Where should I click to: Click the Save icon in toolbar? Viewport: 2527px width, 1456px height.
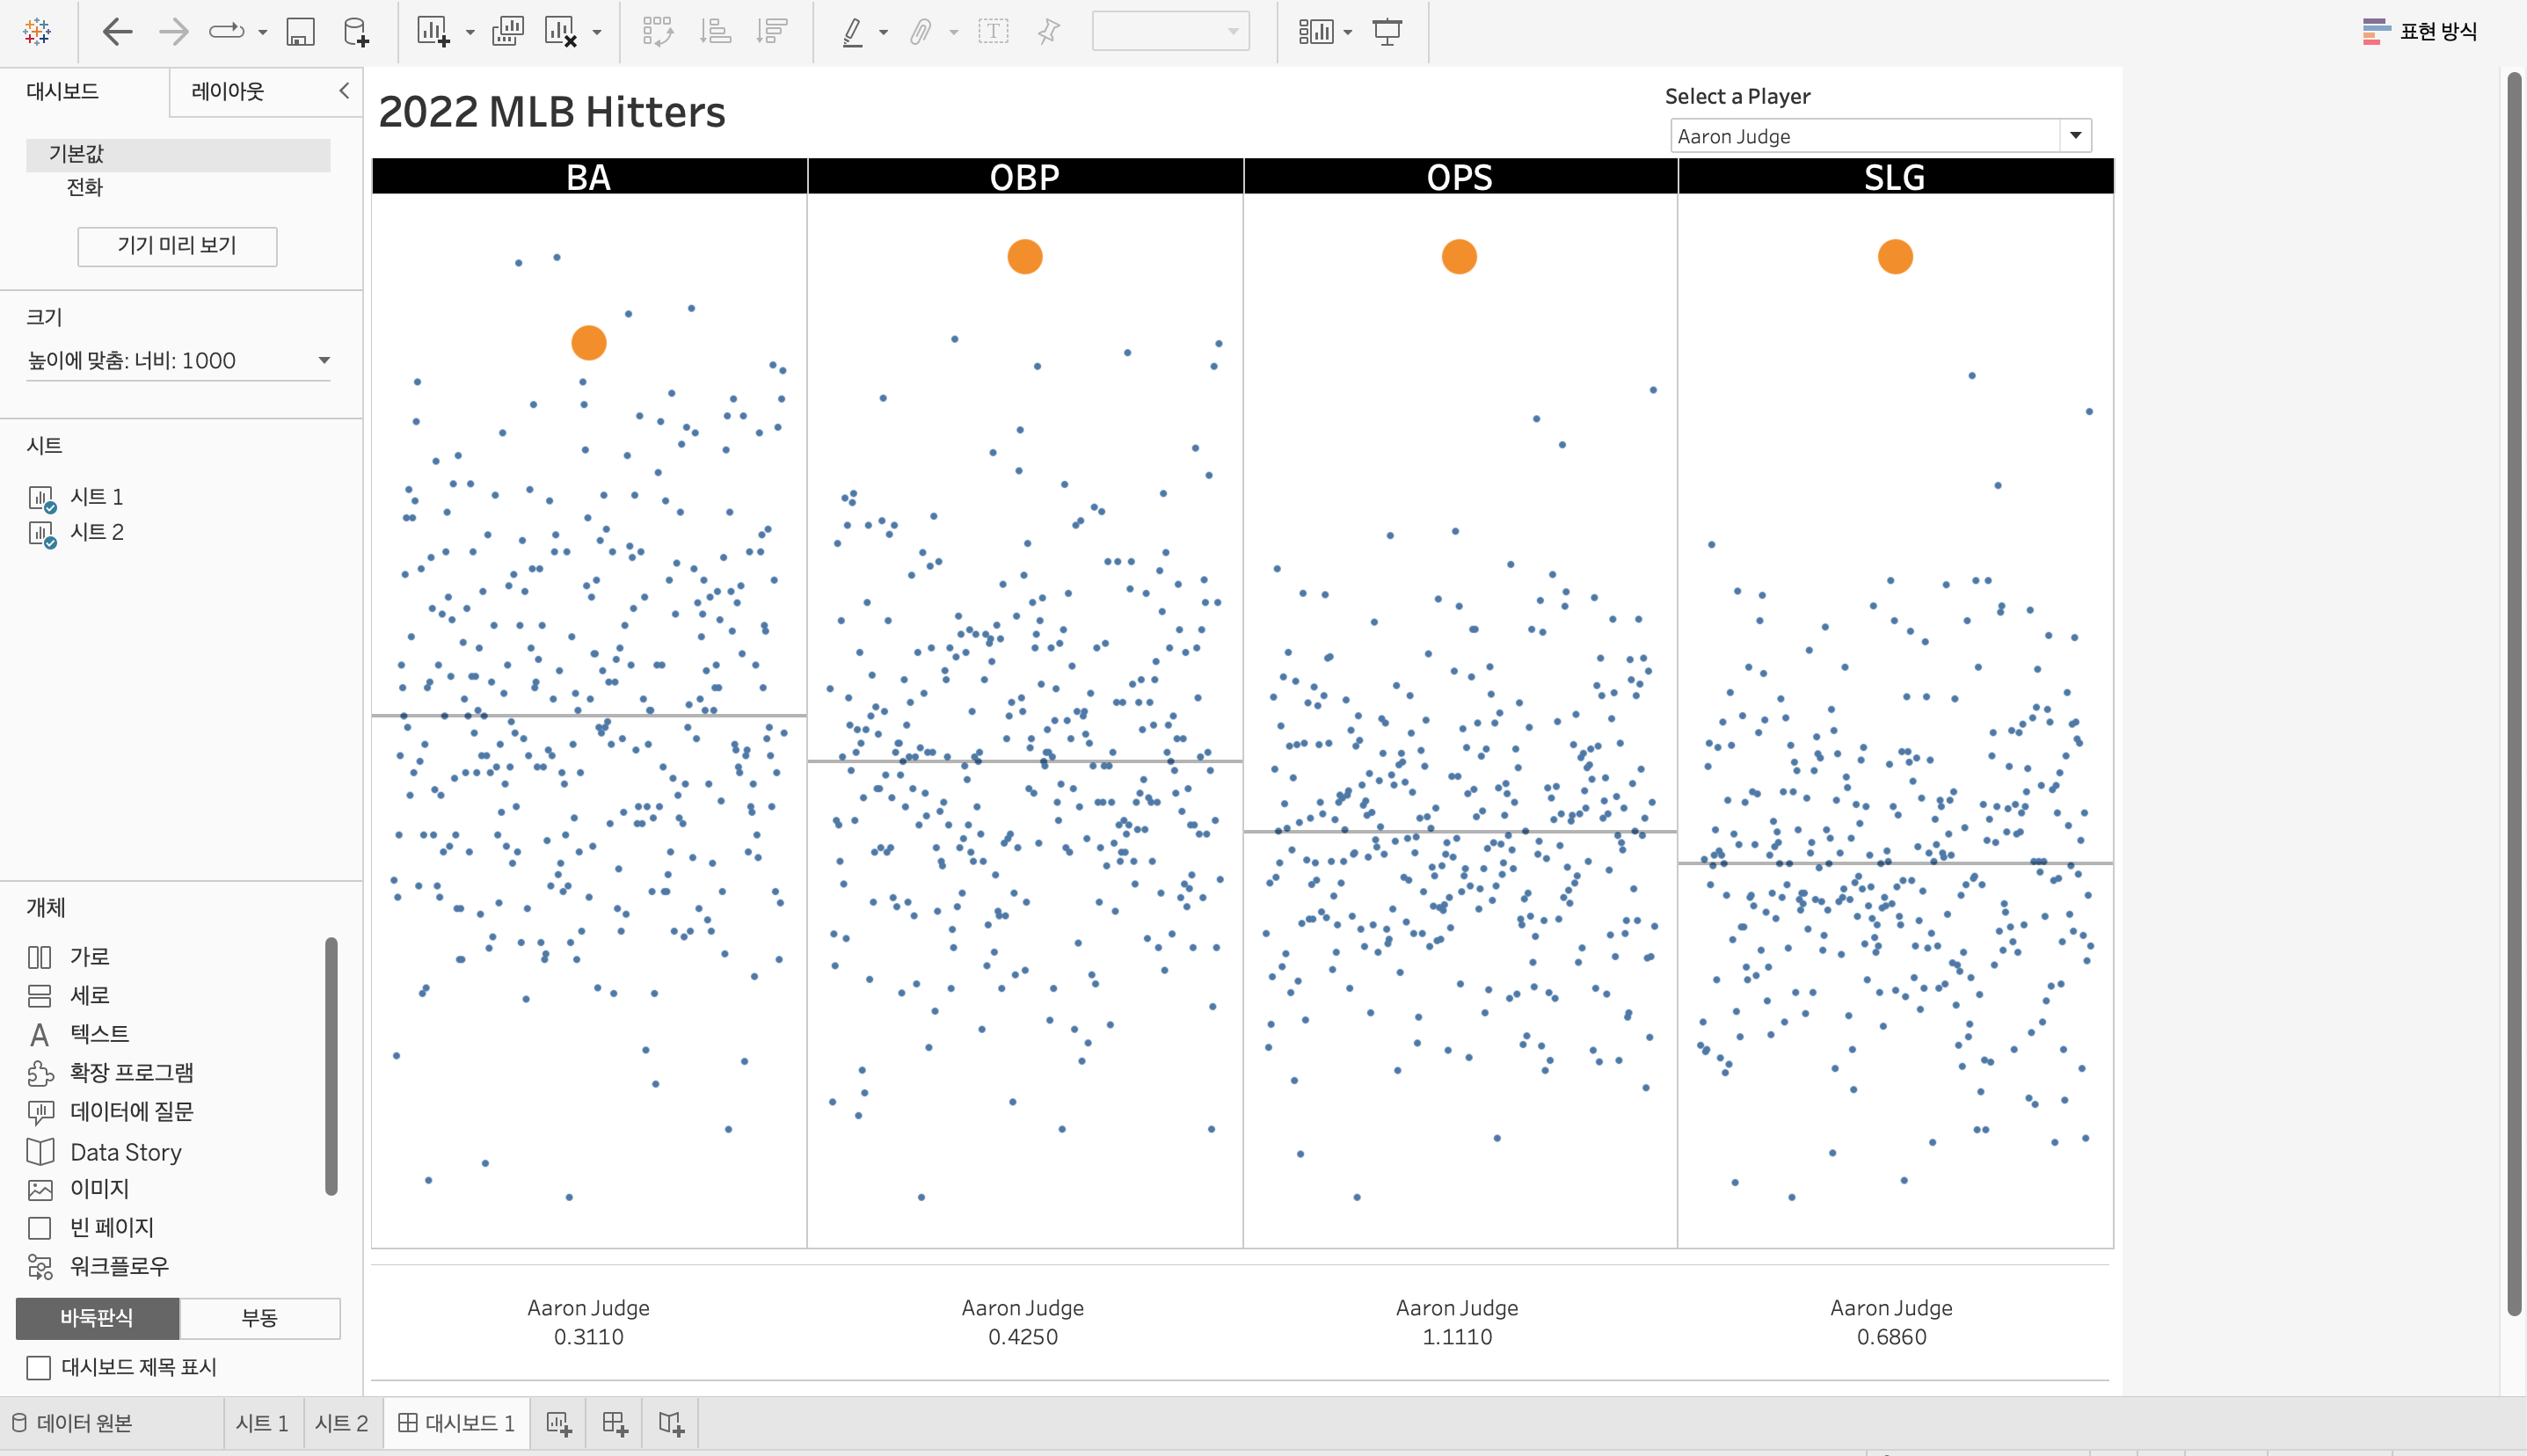click(x=300, y=32)
